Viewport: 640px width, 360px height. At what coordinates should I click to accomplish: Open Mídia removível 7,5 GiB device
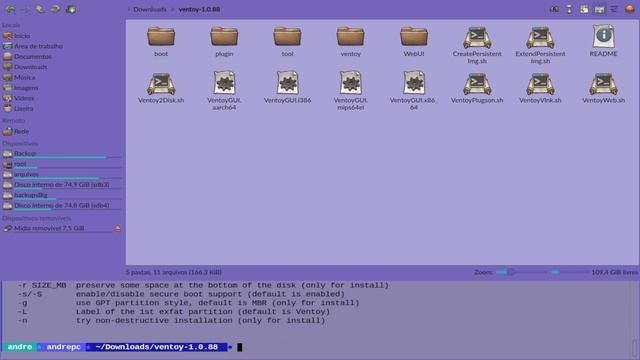[x=49, y=229]
